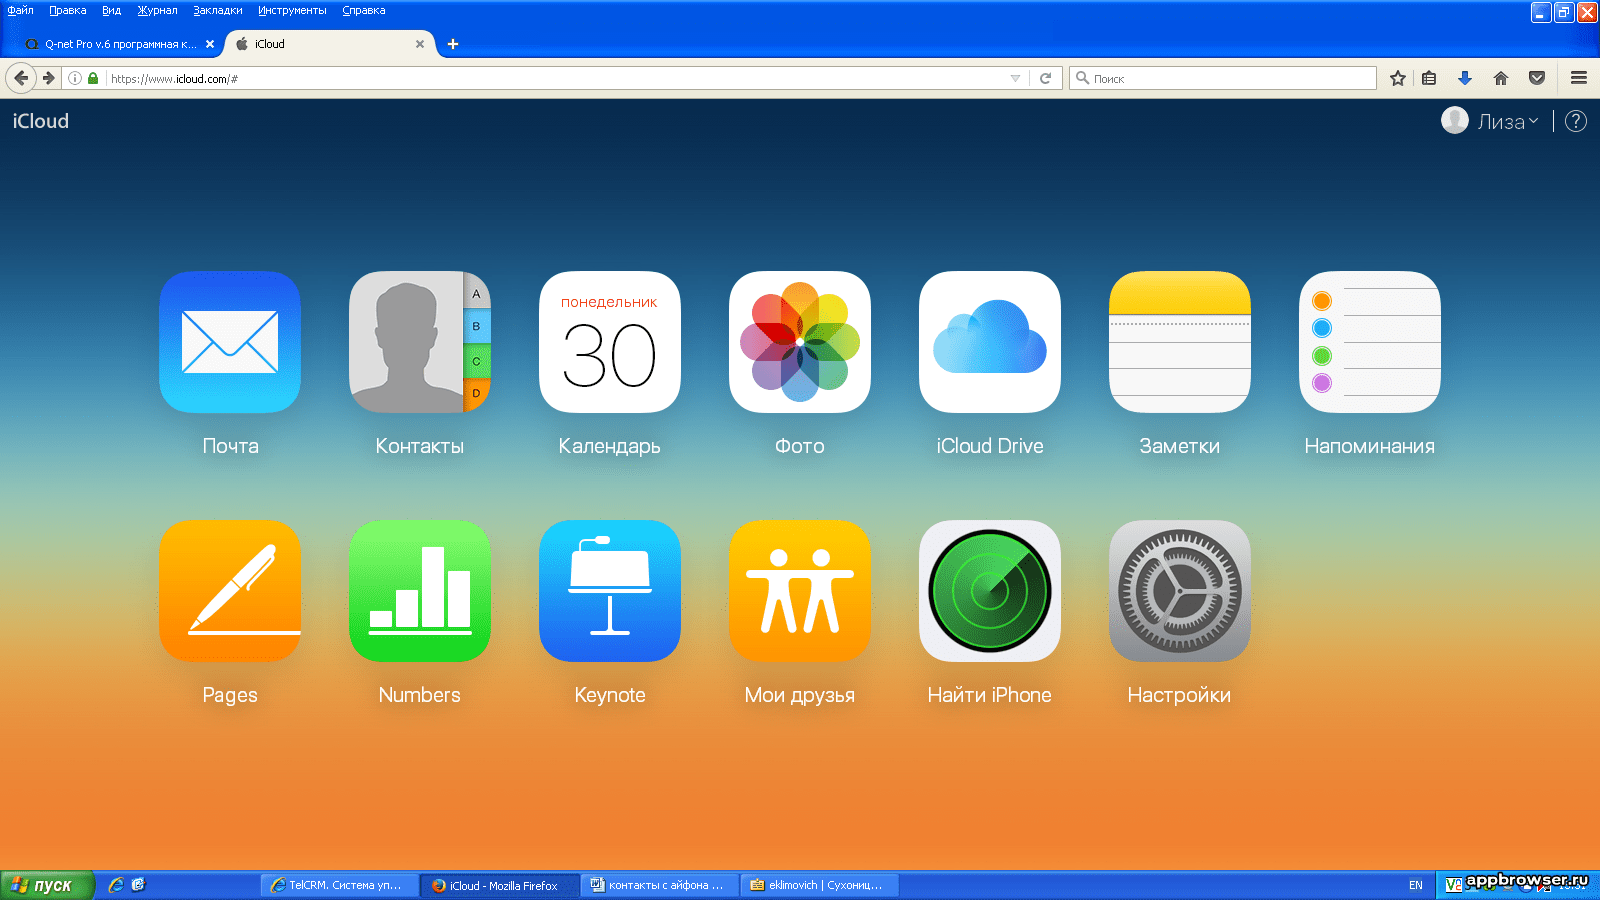1600x900 pixels.
Task: Show site information icon in address bar
Action: click(x=75, y=78)
